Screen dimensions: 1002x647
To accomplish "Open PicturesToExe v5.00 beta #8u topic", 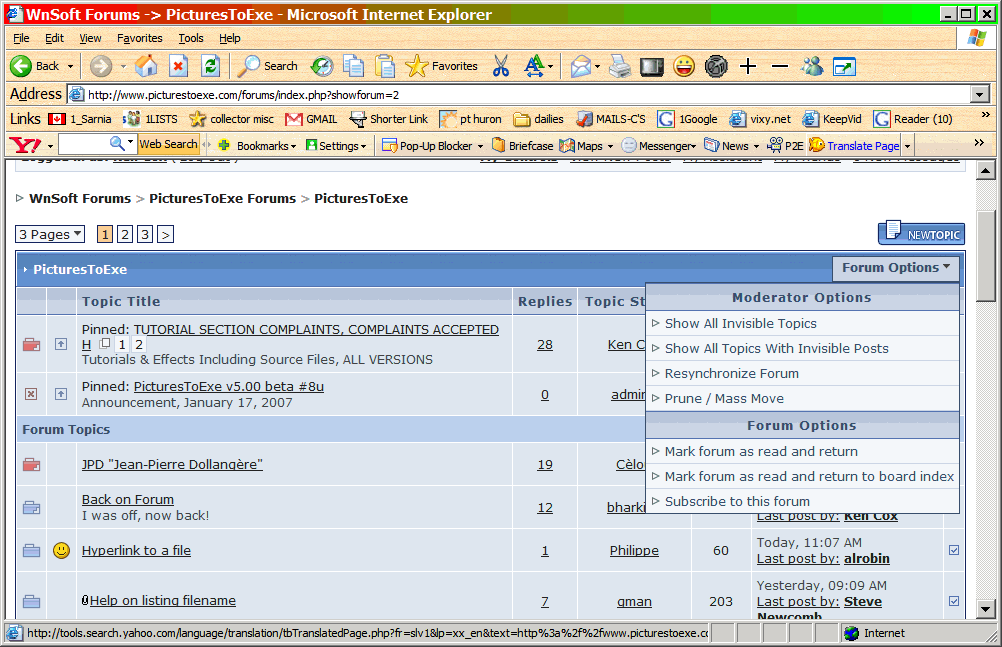I will coord(229,386).
